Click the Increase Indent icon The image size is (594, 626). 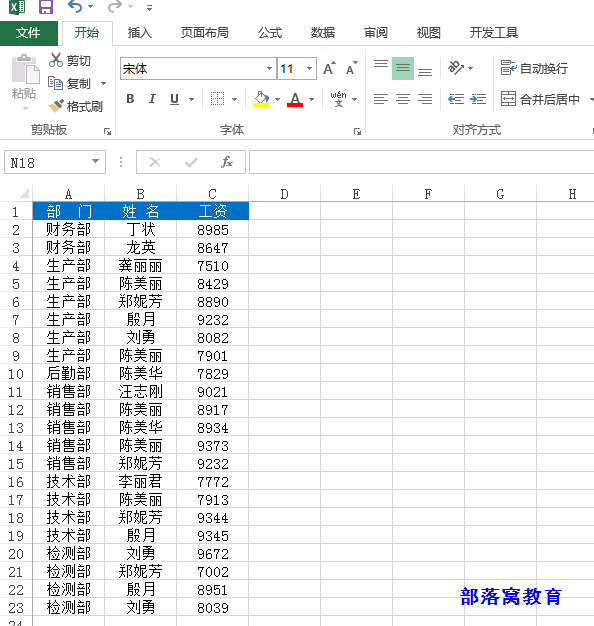click(478, 99)
